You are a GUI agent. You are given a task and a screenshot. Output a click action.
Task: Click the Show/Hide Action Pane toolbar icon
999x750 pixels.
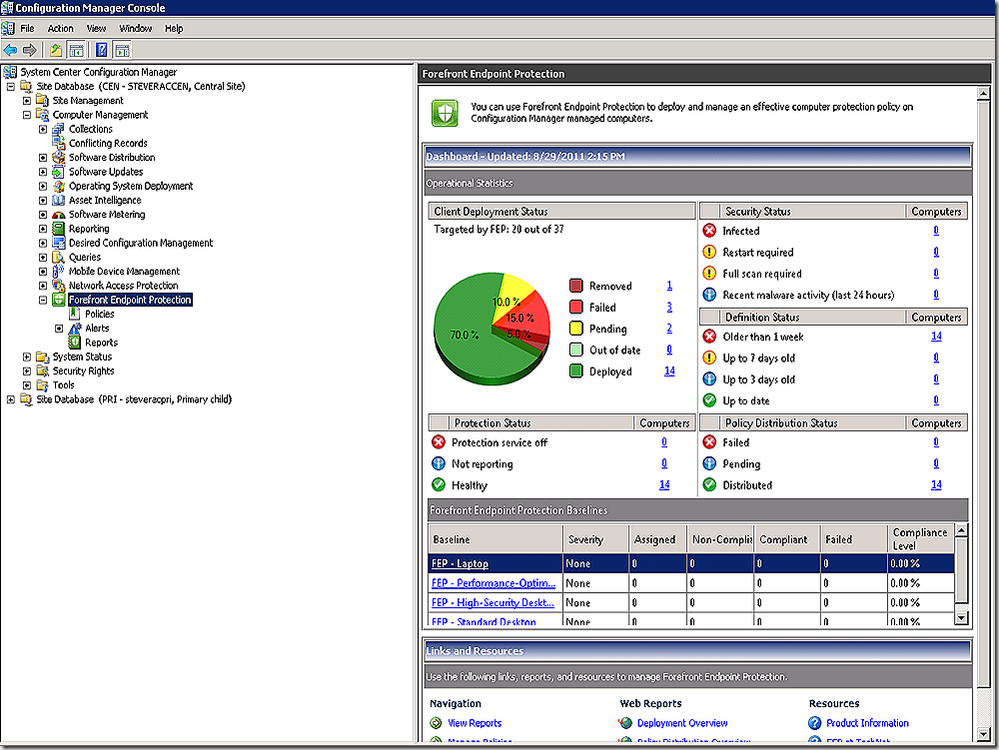122,50
